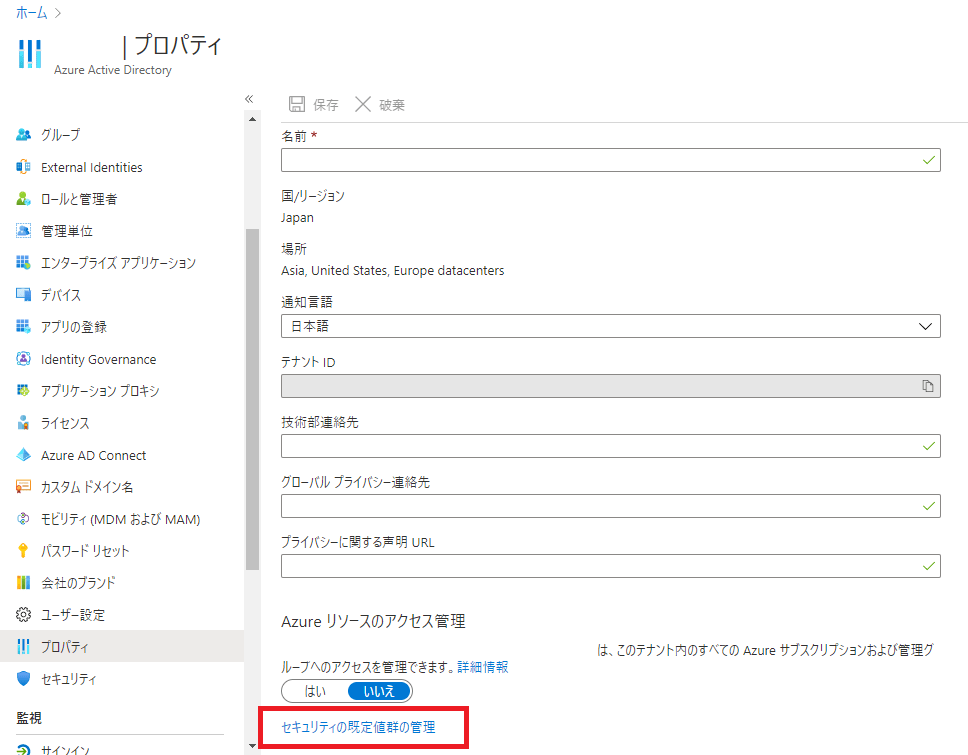Click the Azure AD Connect diamond icon
Viewport: 968px width, 755px height.
pos(23,455)
